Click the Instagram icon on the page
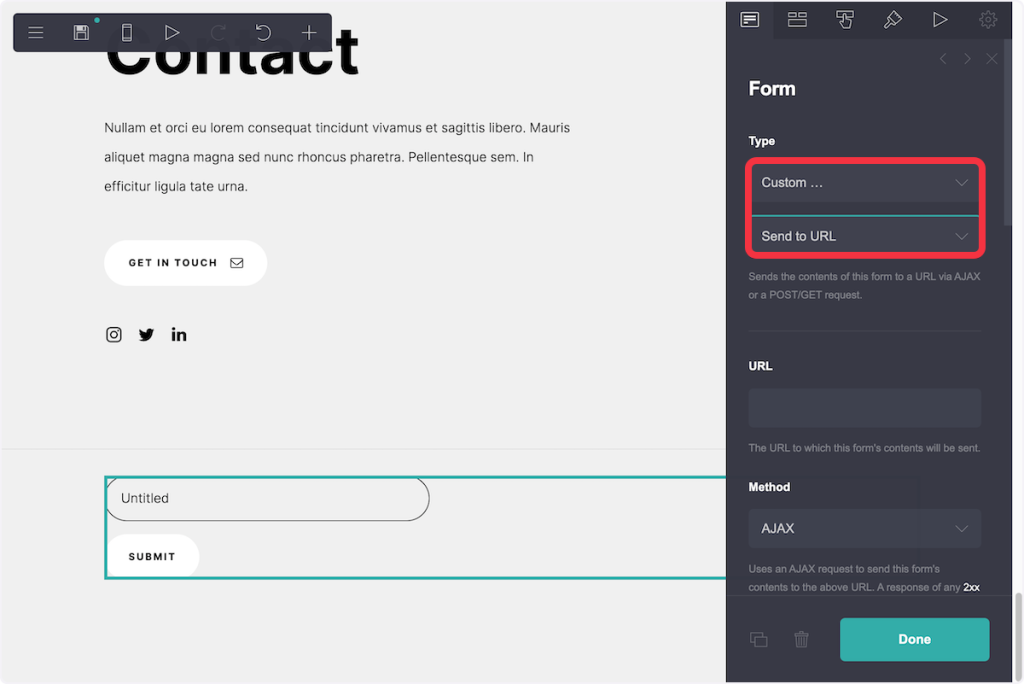This screenshot has height=684, width=1024. [114, 335]
